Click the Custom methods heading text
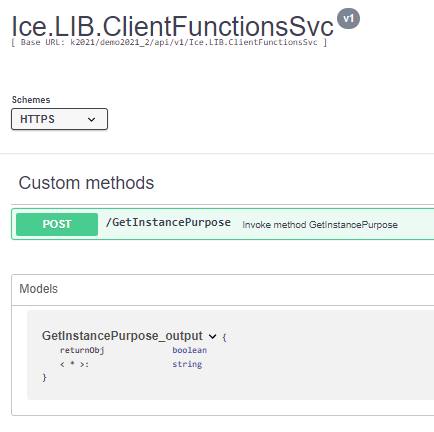 tap(86, 183)
